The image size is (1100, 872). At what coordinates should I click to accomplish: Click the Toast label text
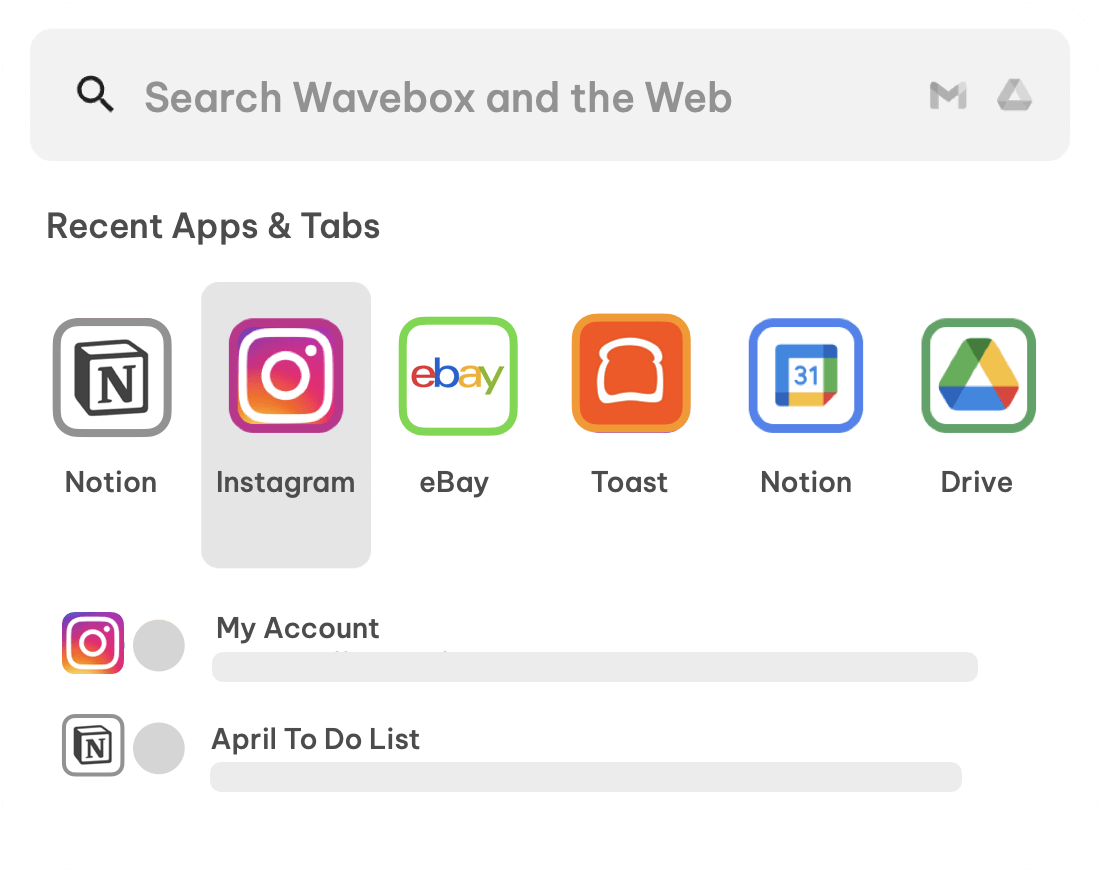[630, 482]
